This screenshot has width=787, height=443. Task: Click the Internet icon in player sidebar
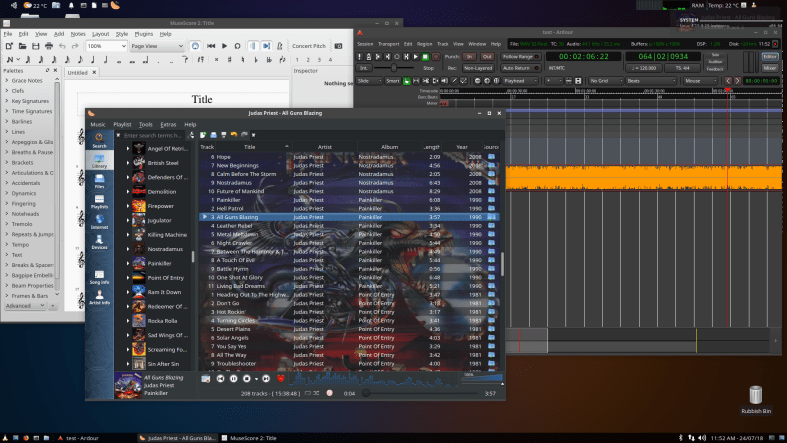coord(99,223)
